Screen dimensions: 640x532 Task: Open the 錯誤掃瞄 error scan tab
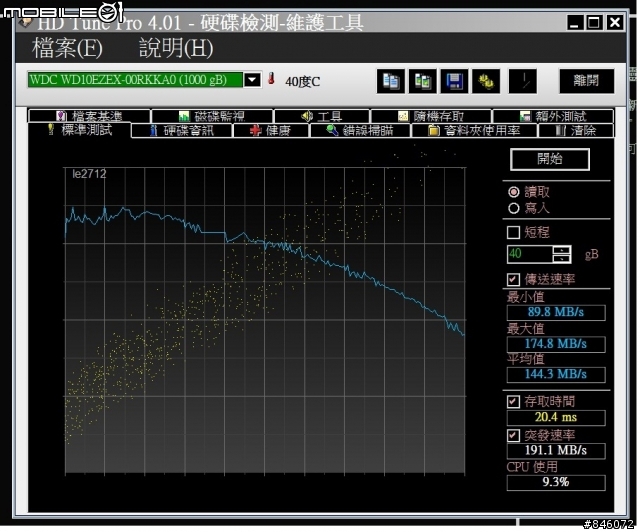point(360,131)
